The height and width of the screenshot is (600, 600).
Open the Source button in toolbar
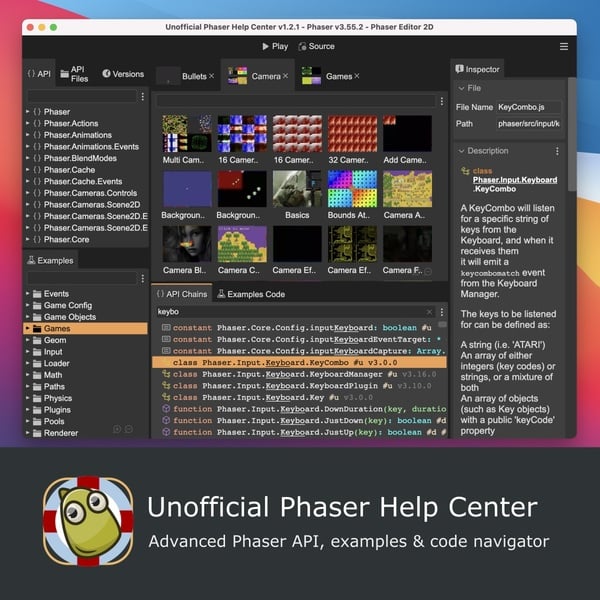(316, 46)
